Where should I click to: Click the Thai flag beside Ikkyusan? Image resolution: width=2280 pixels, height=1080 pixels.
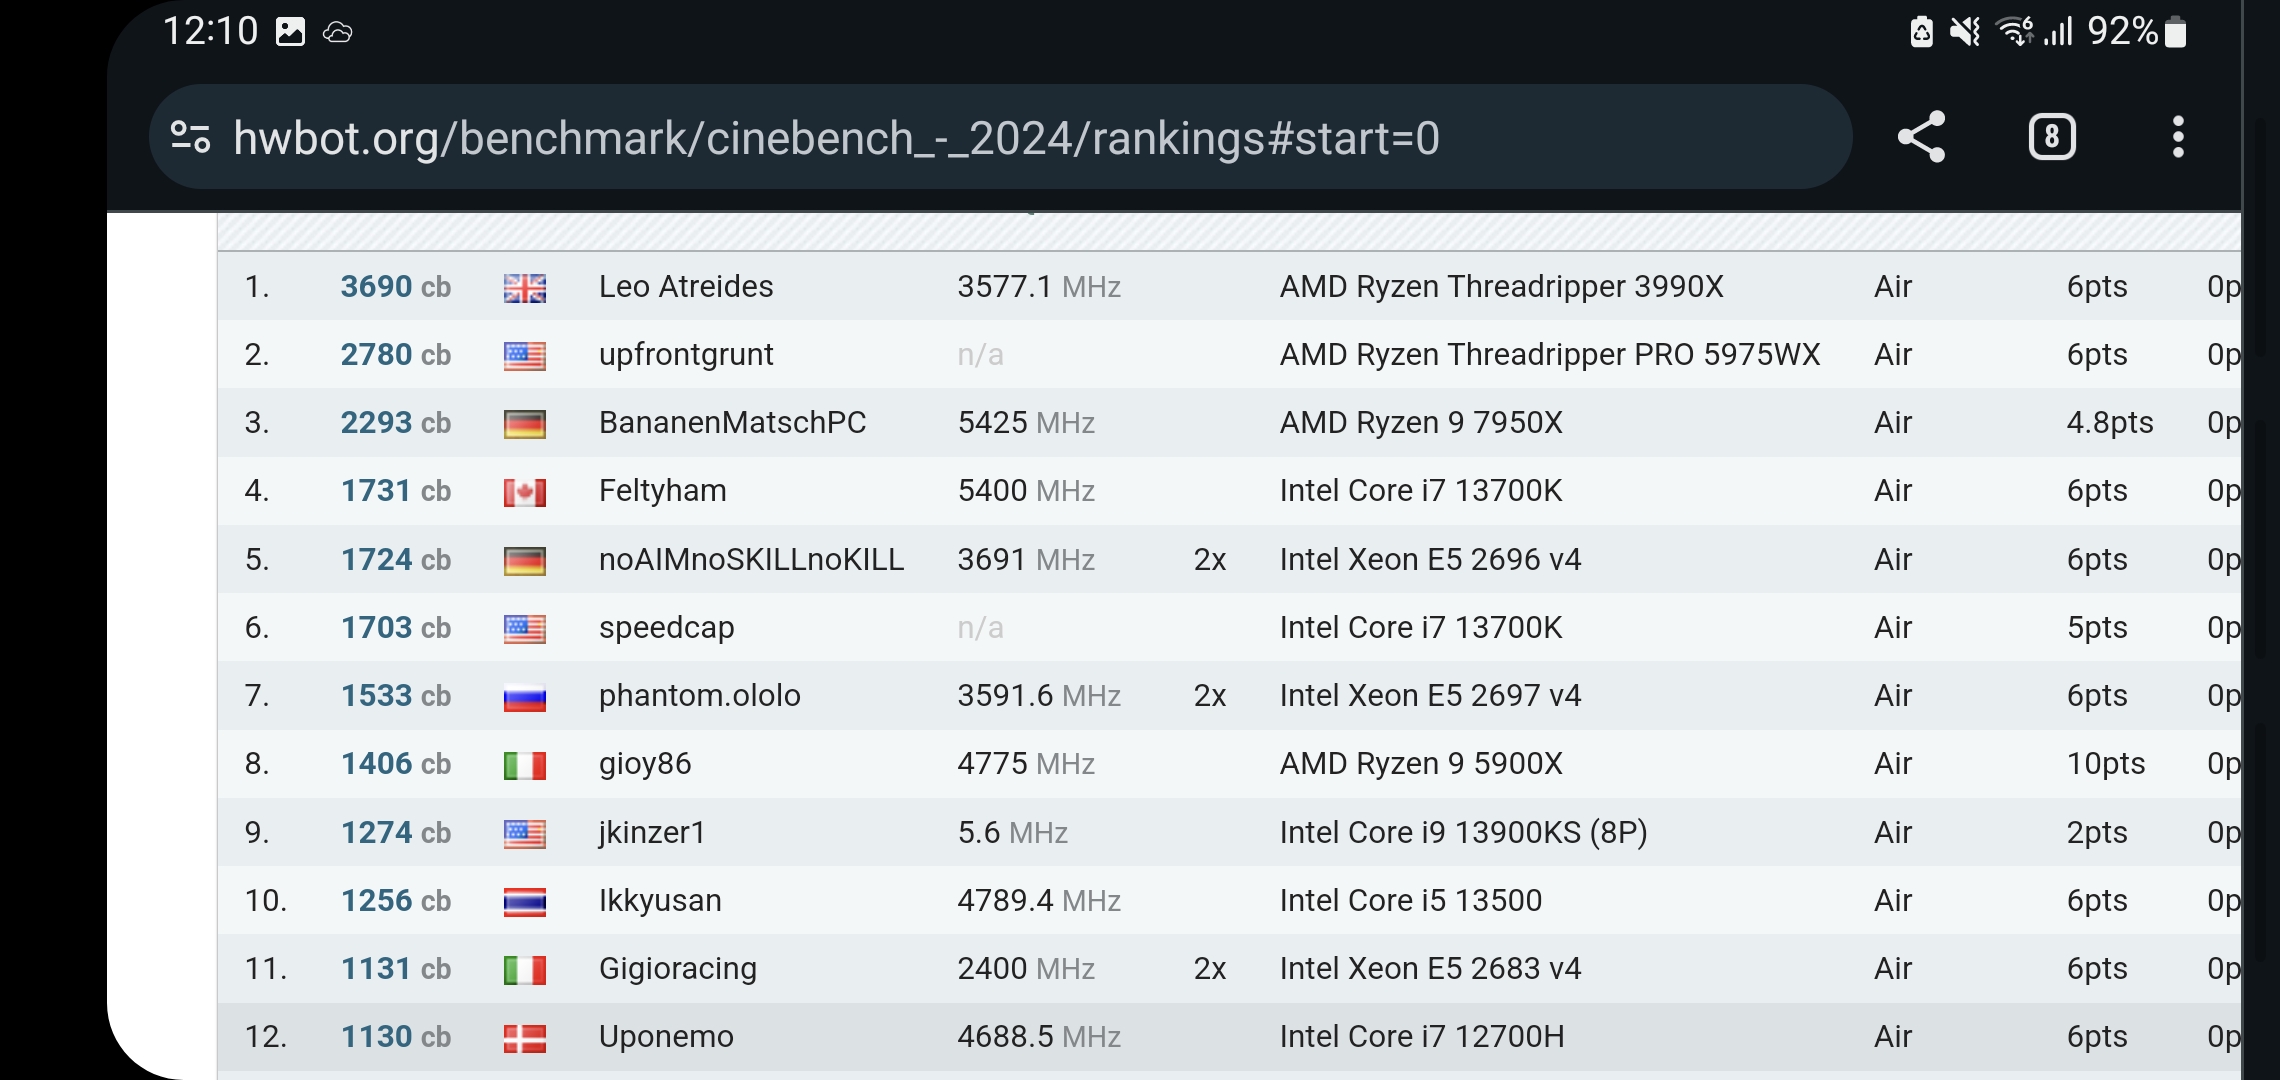click(x=524, y=902)
